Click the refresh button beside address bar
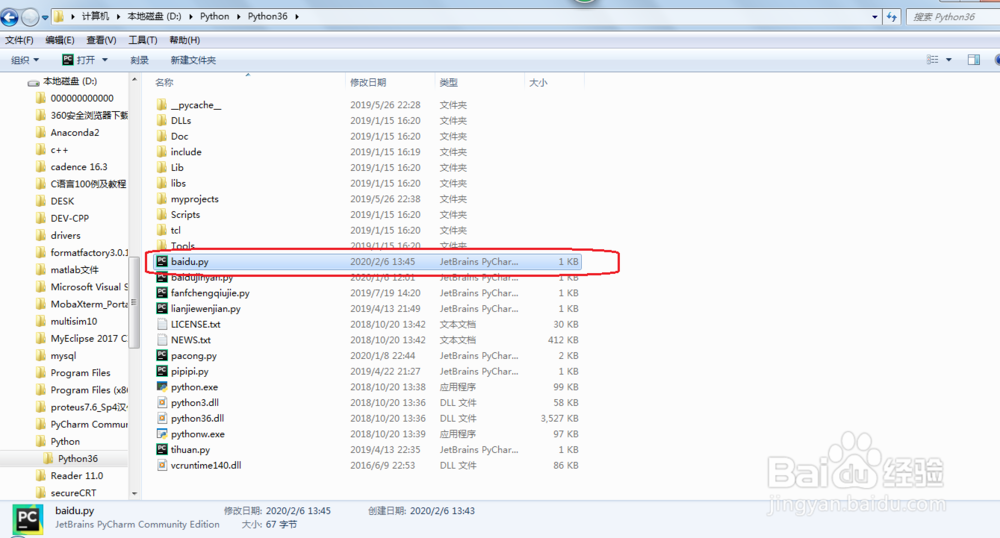1000x538 pixels. [892, 17]
